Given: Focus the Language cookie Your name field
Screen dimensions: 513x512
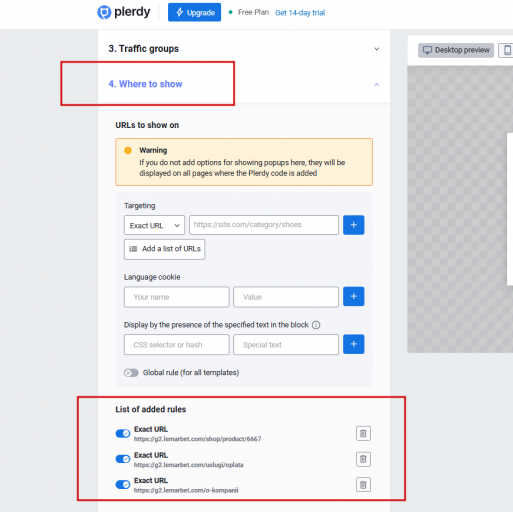Looking at the screenshot, I should point(177,297).
